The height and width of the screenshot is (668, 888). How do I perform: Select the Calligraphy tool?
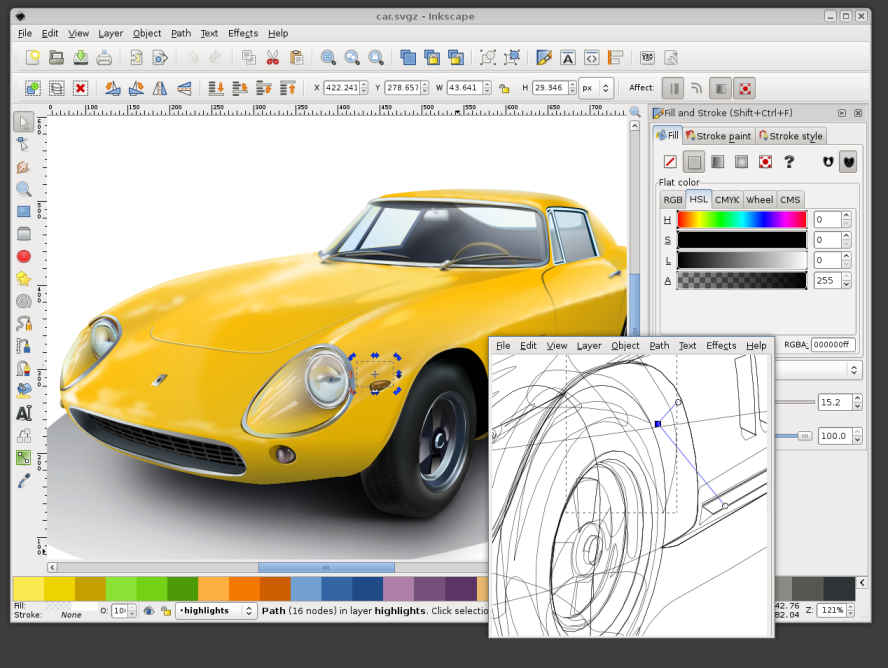tap(23, 369)
